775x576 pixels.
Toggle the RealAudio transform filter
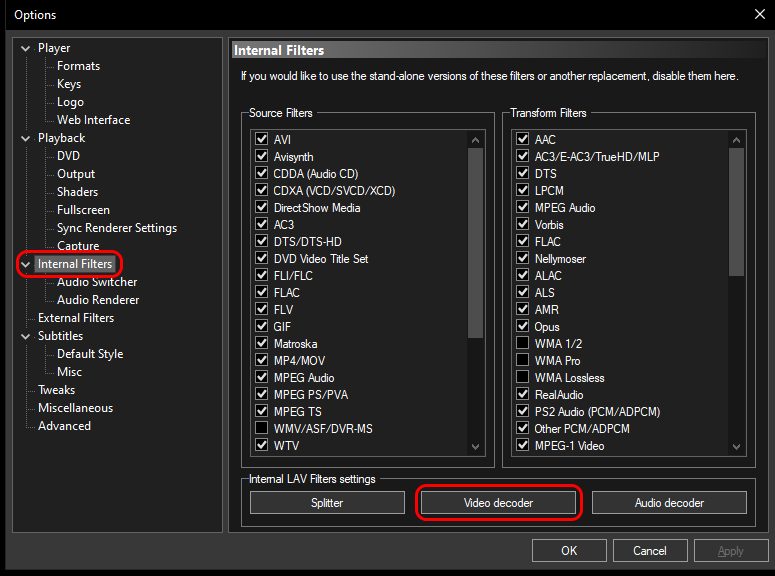(x=522, y=394)
